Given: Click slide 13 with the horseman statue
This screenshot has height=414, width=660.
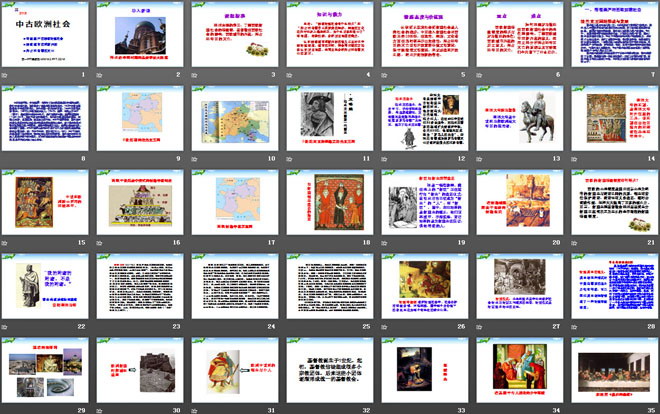Looking at the screenshot, I should pos(518,119).
